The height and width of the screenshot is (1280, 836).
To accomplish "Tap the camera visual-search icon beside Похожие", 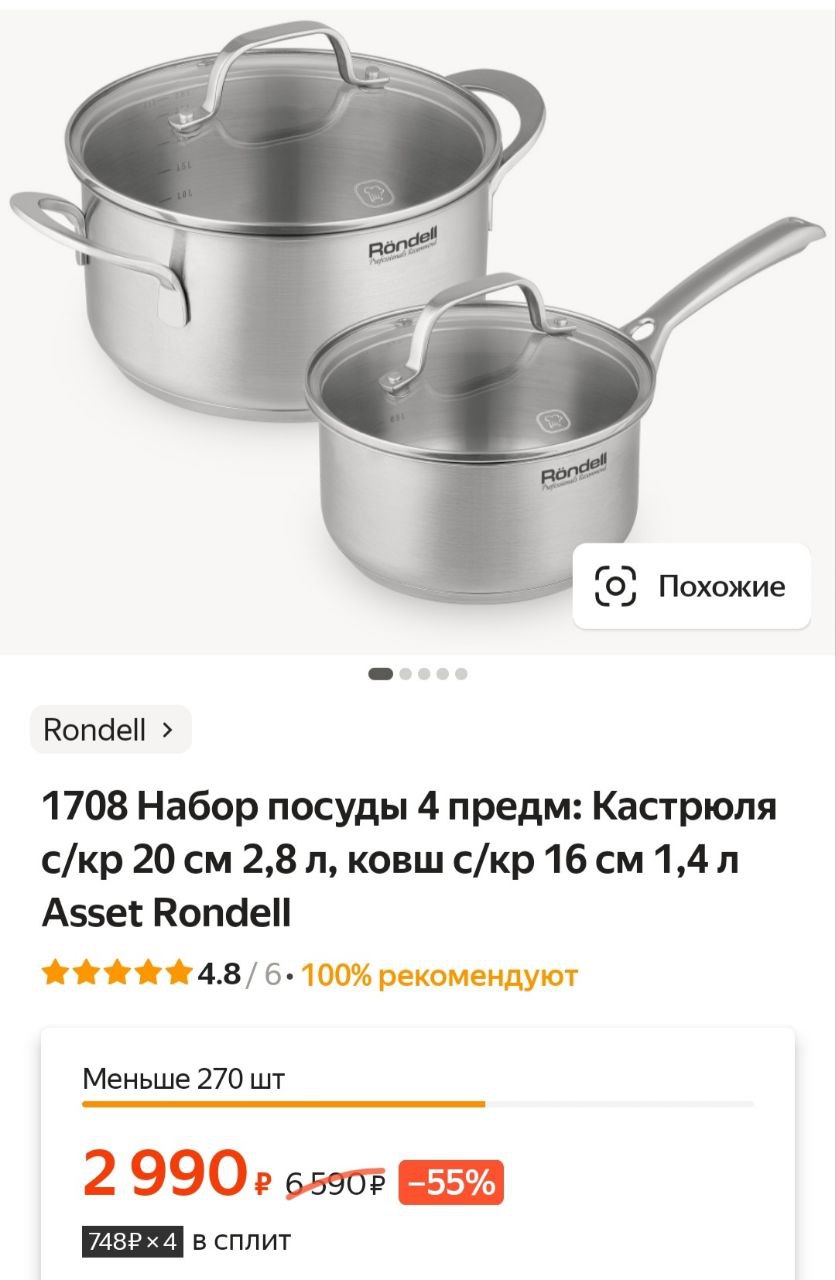I will tap(615, 586).
